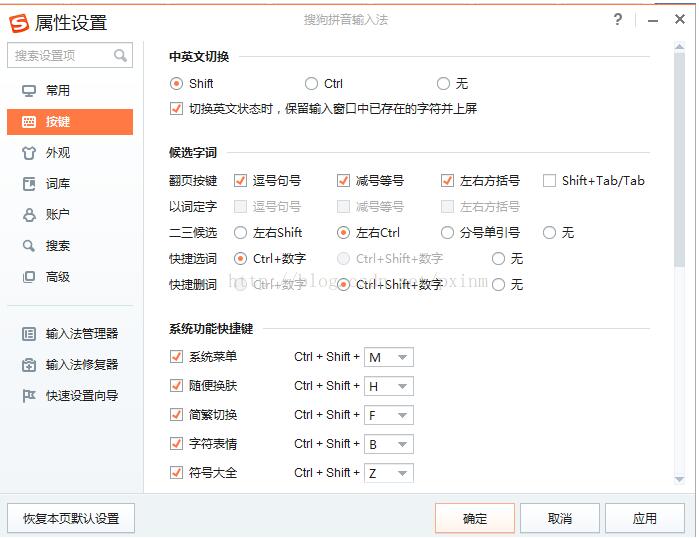Click the Sogou logo icon
The height and width of the screenshot is (538, 699).
tap(19, 23)
